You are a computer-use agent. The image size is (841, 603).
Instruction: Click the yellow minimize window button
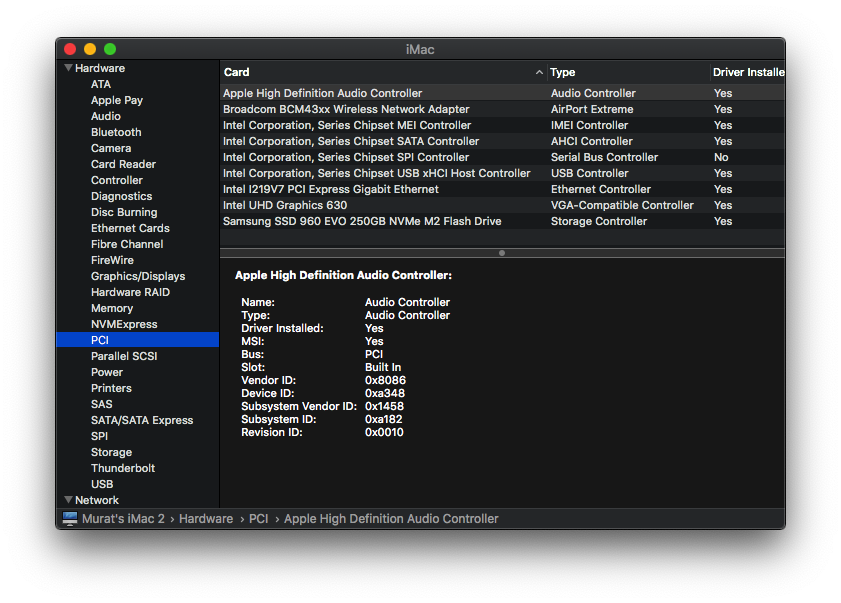pos(90,49)
